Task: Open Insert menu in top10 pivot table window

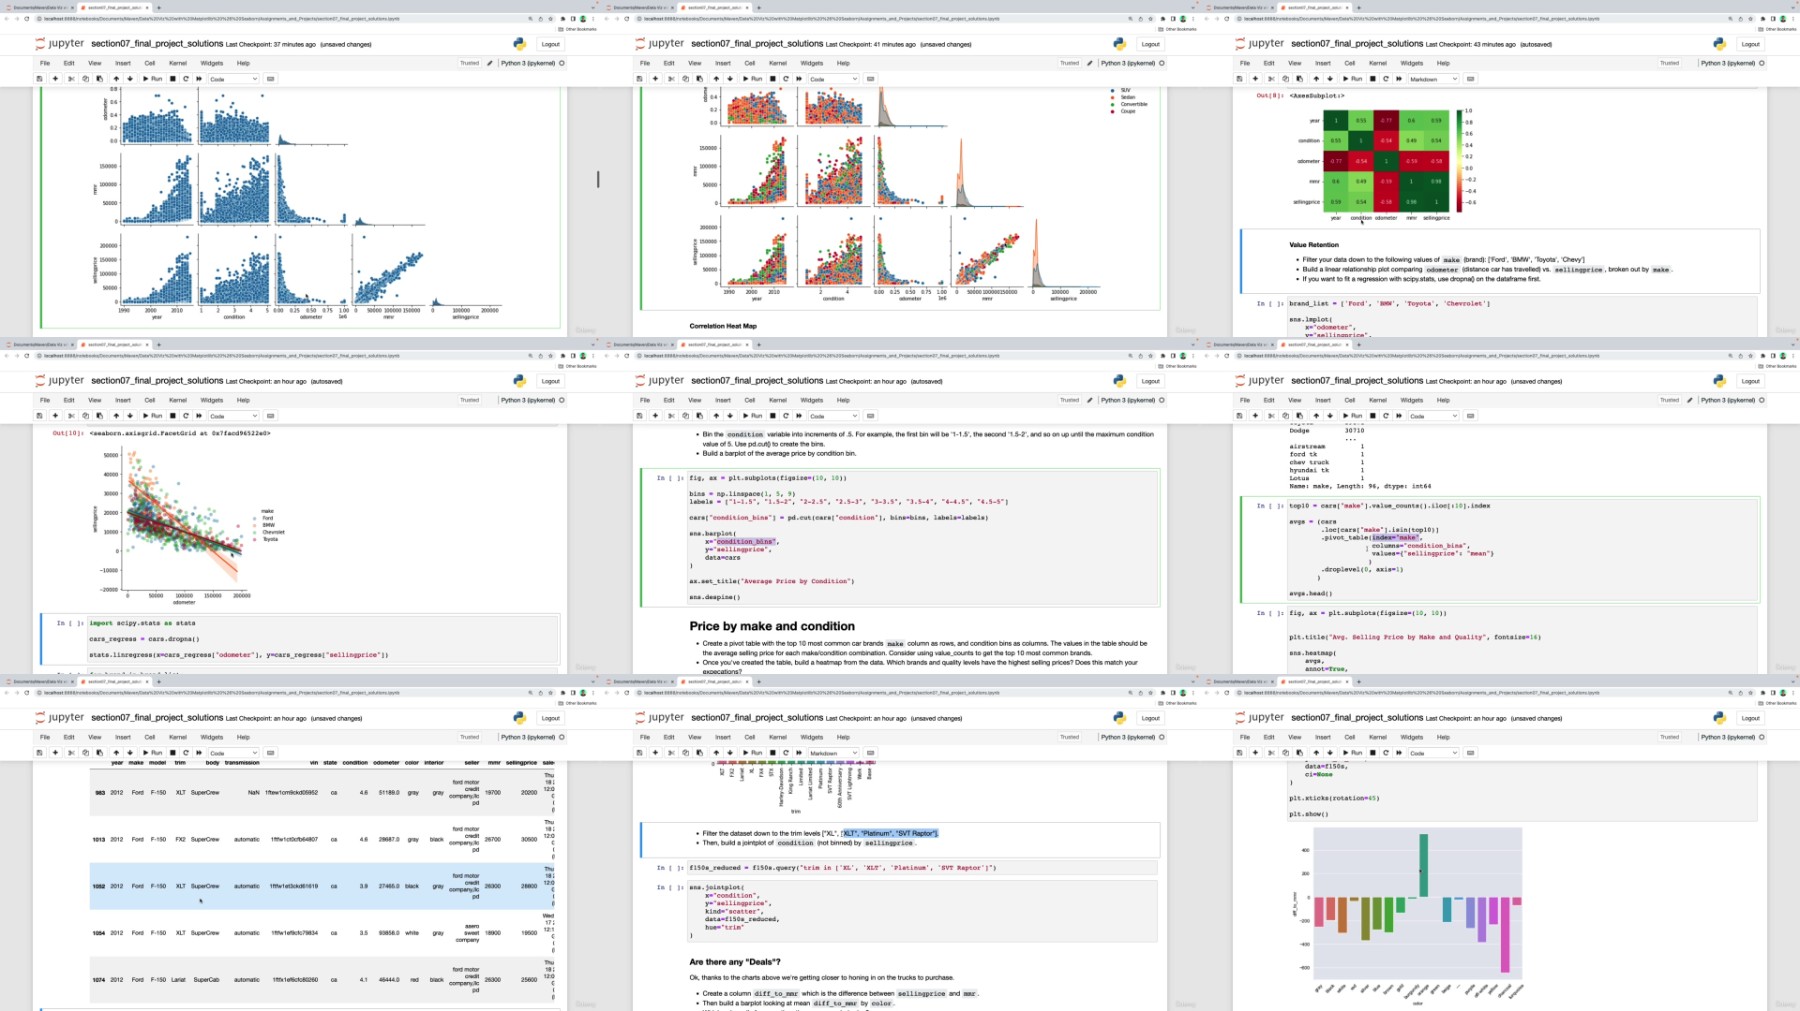Action: (1323, 400)
